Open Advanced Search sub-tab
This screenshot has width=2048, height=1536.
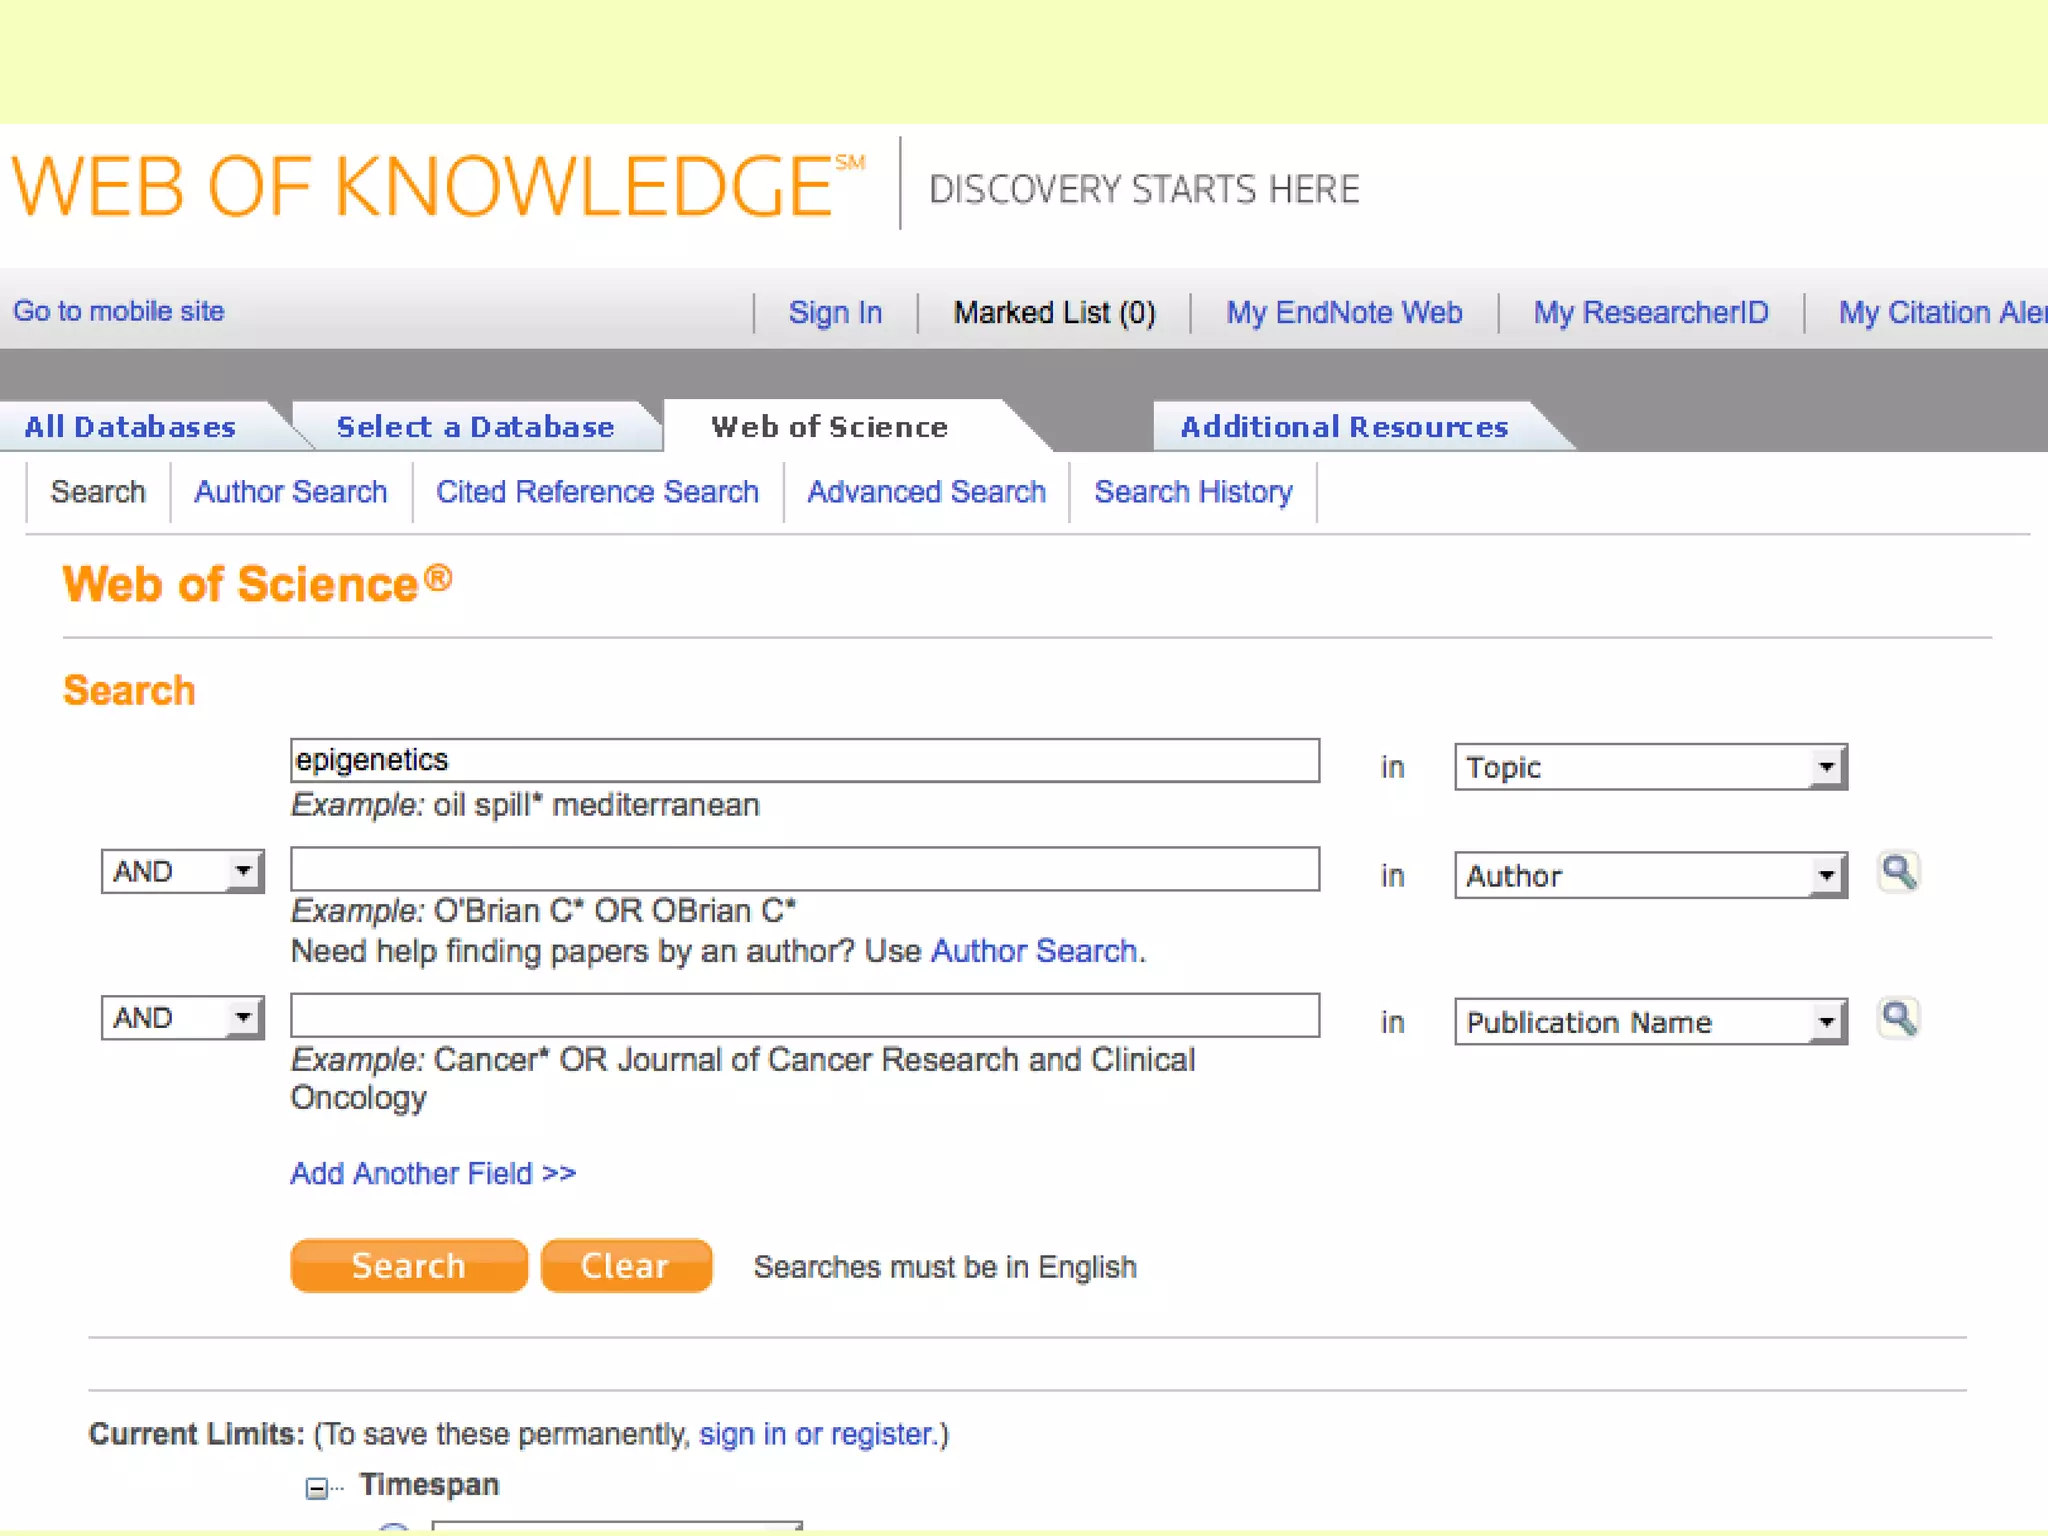coord(926,492)
